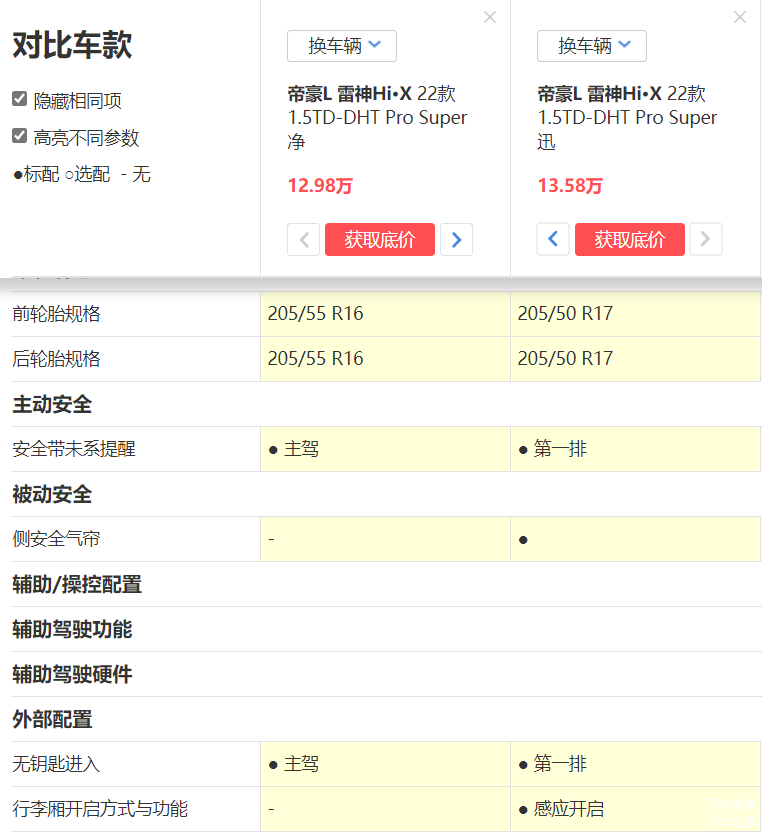Click the 后轮胎规格 row label

[x=56, y=359]
